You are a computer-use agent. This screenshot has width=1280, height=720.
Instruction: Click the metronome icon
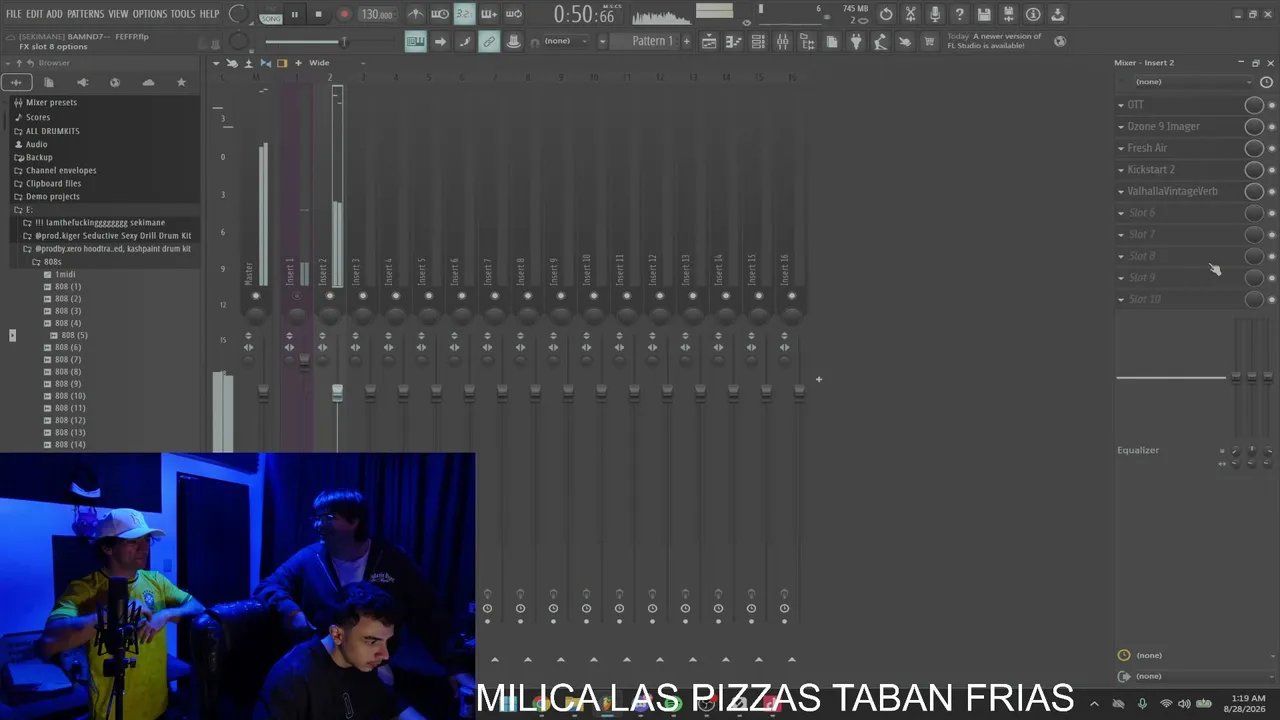click(416, 14)
